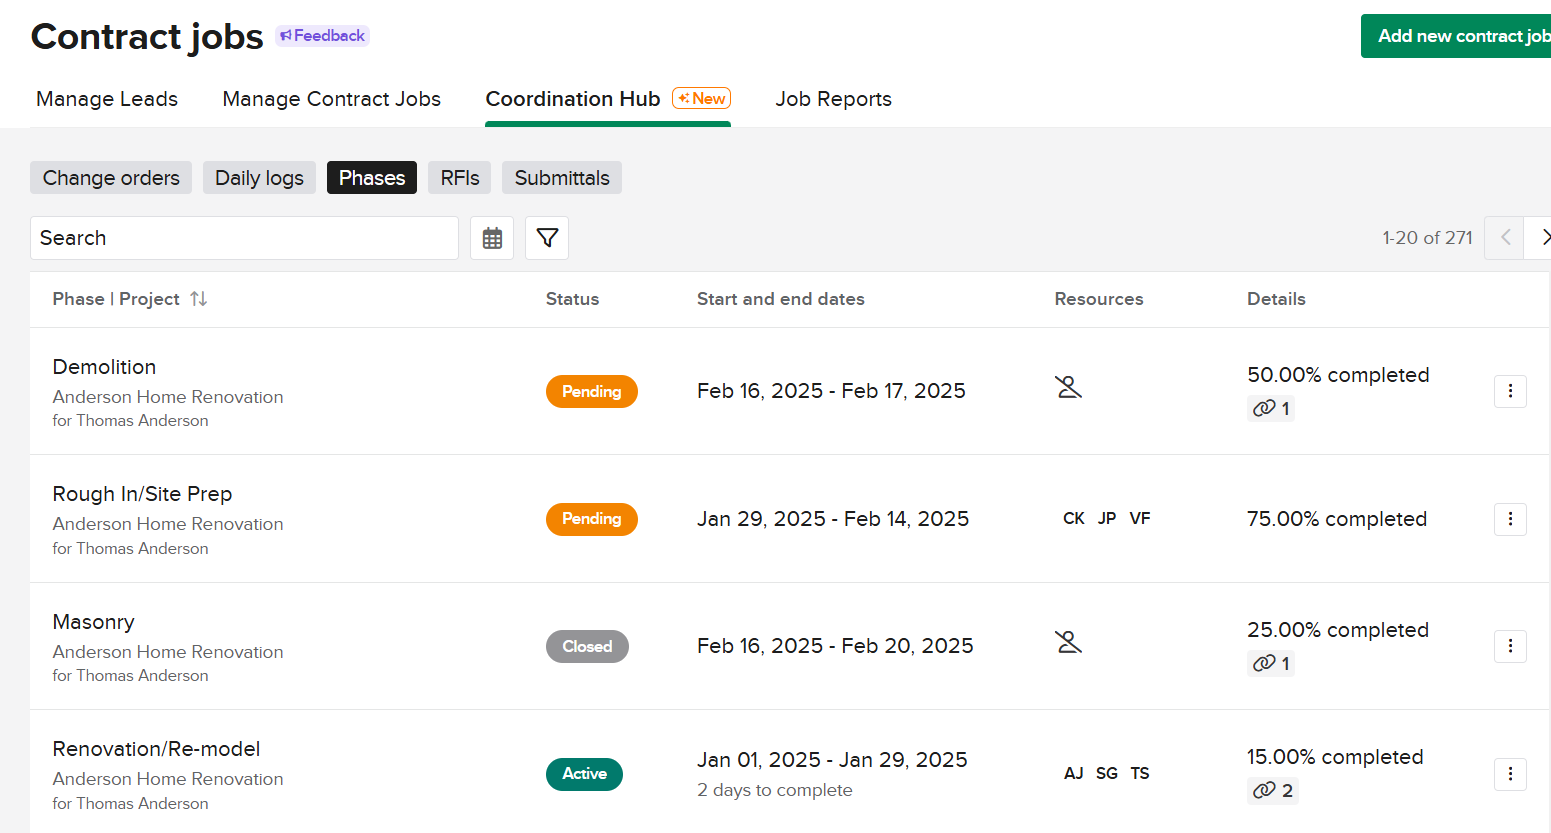1551x833 pixels.
Task: Click the Status column header
Action: pos(572,299)
